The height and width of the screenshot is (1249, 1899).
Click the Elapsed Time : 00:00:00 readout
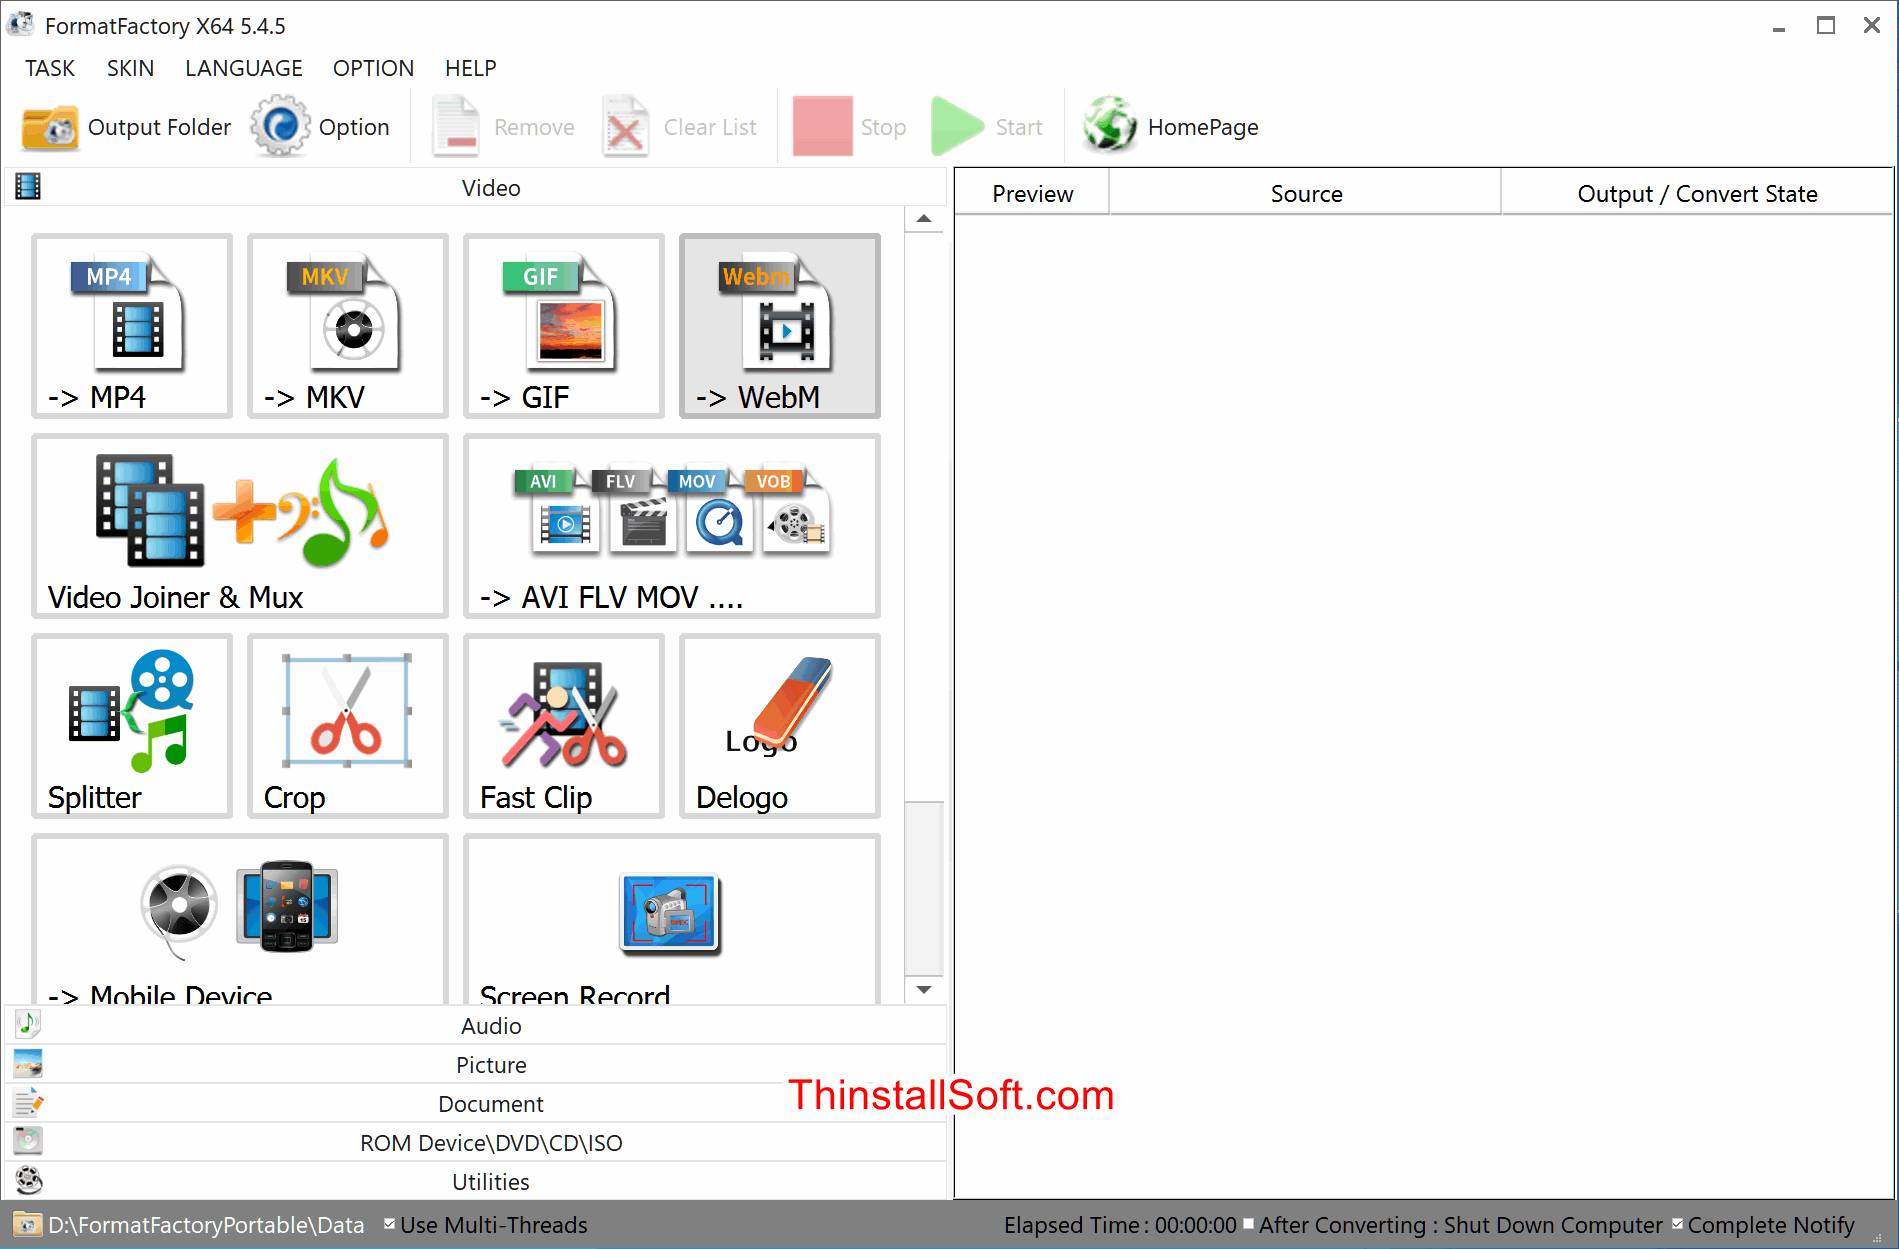(x=1120, y=1225)
